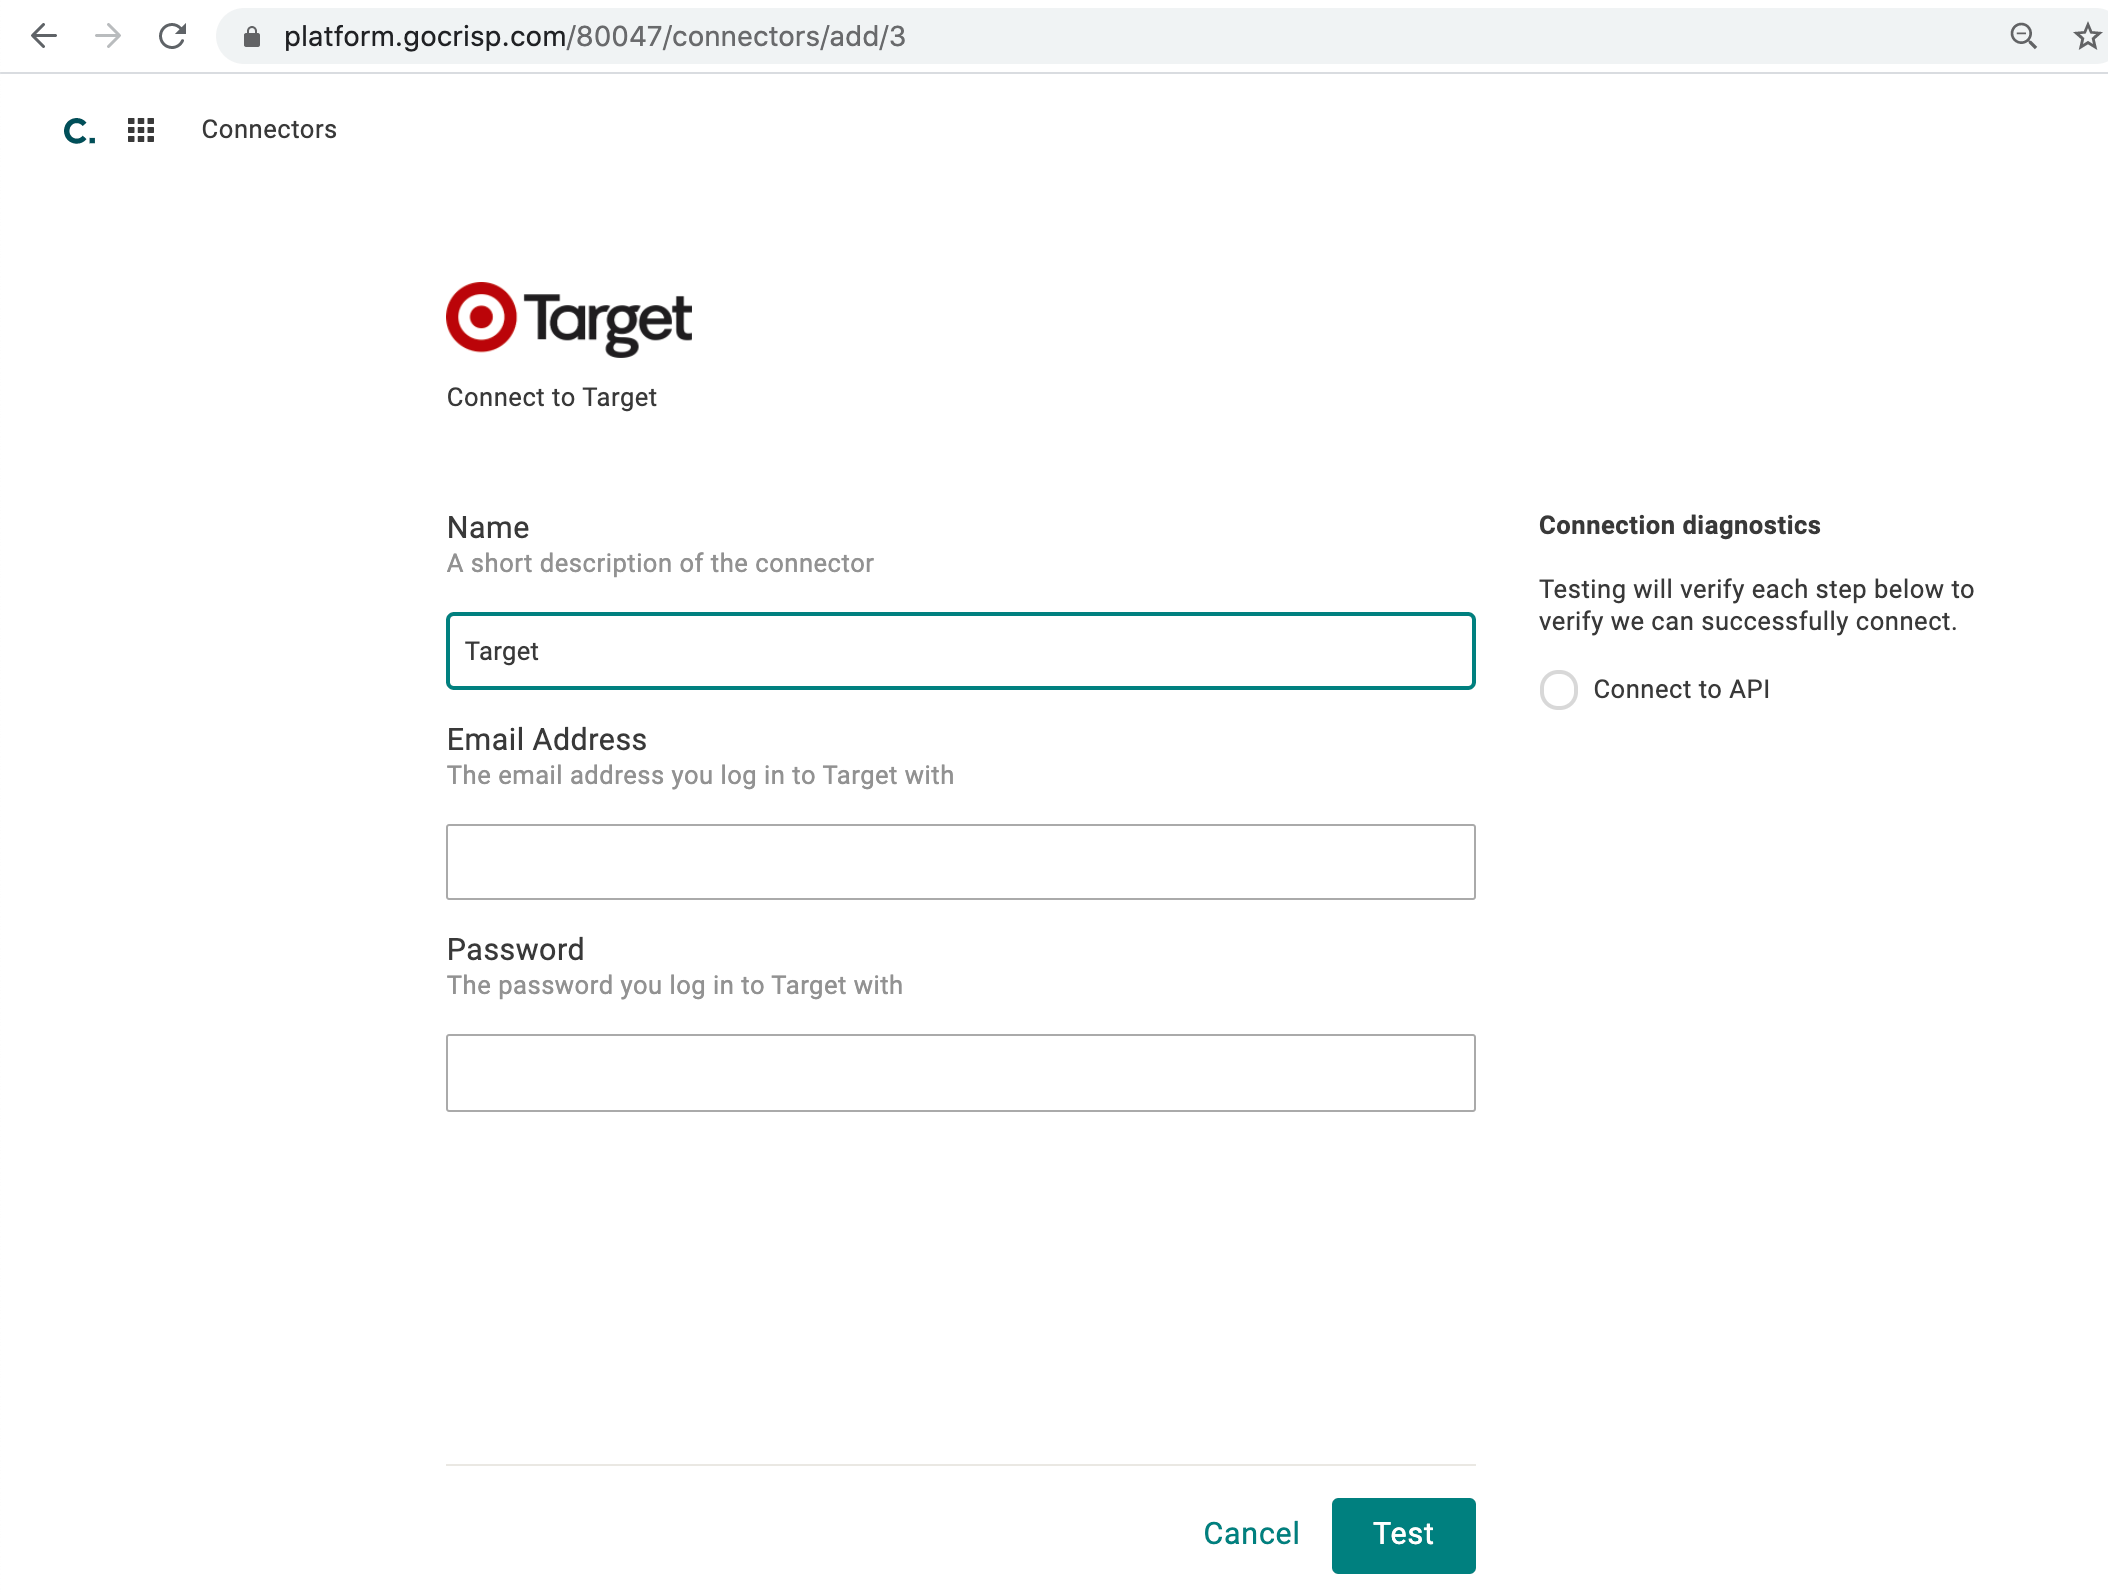
Task: Click the 'Connect to Target' subtitle
Action: 551,397
